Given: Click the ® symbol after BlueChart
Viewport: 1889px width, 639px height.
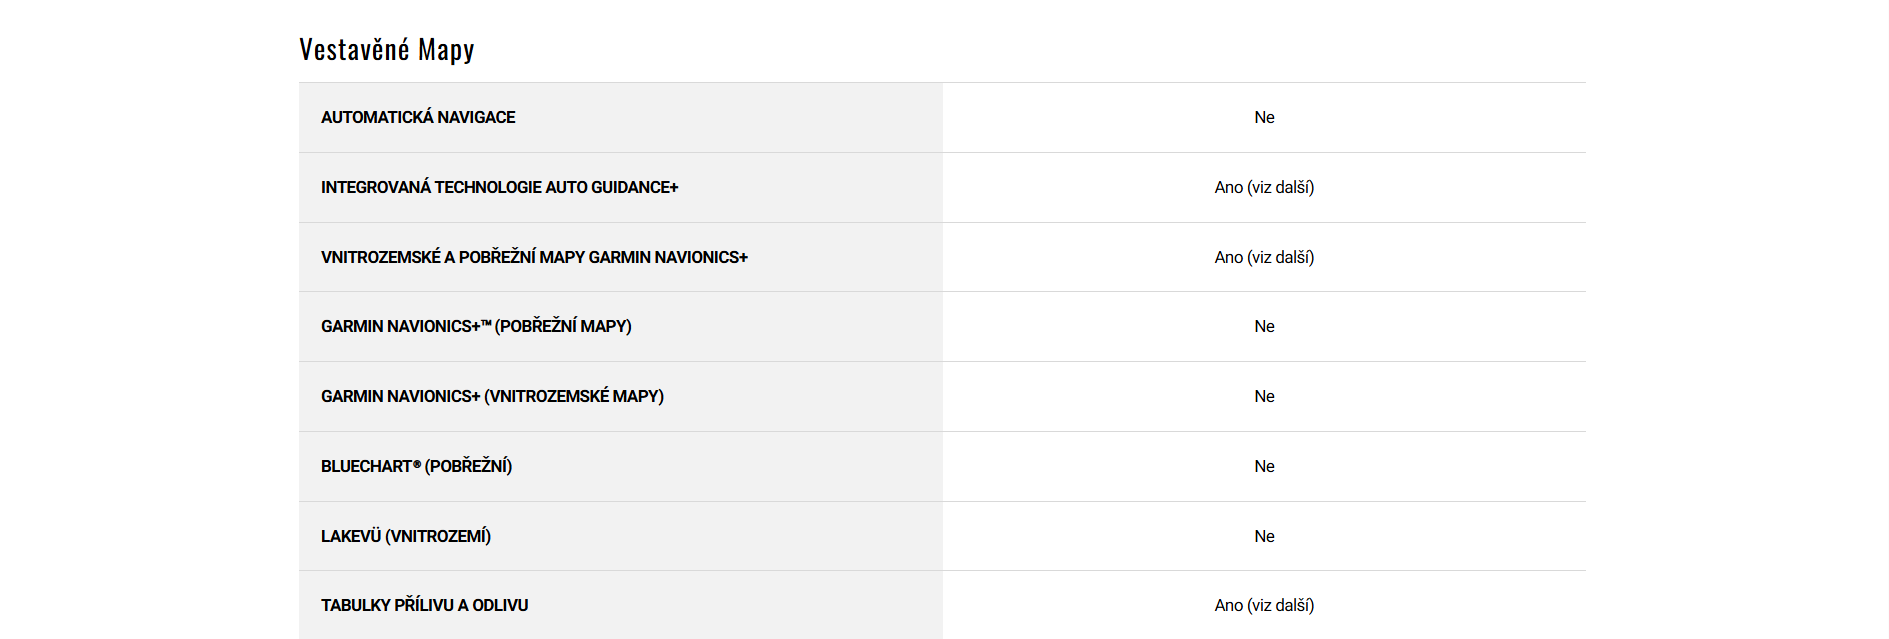Looking at the screenshot, I should coord(417,464).
